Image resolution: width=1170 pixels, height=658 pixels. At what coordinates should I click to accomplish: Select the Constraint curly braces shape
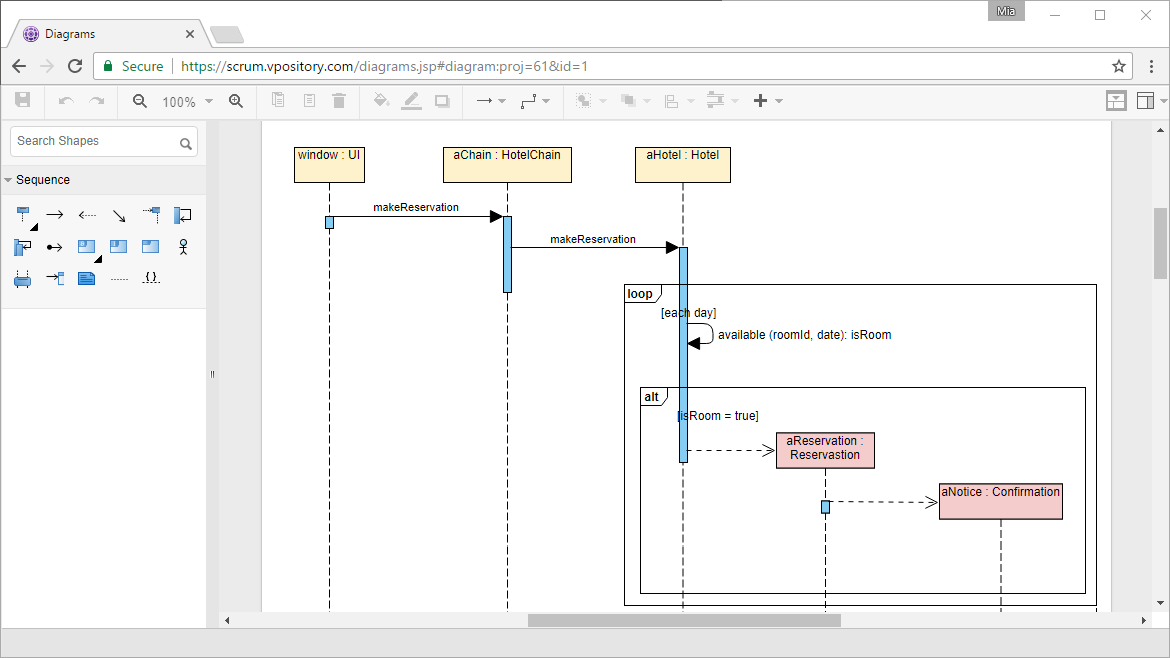tap(151, 278)
